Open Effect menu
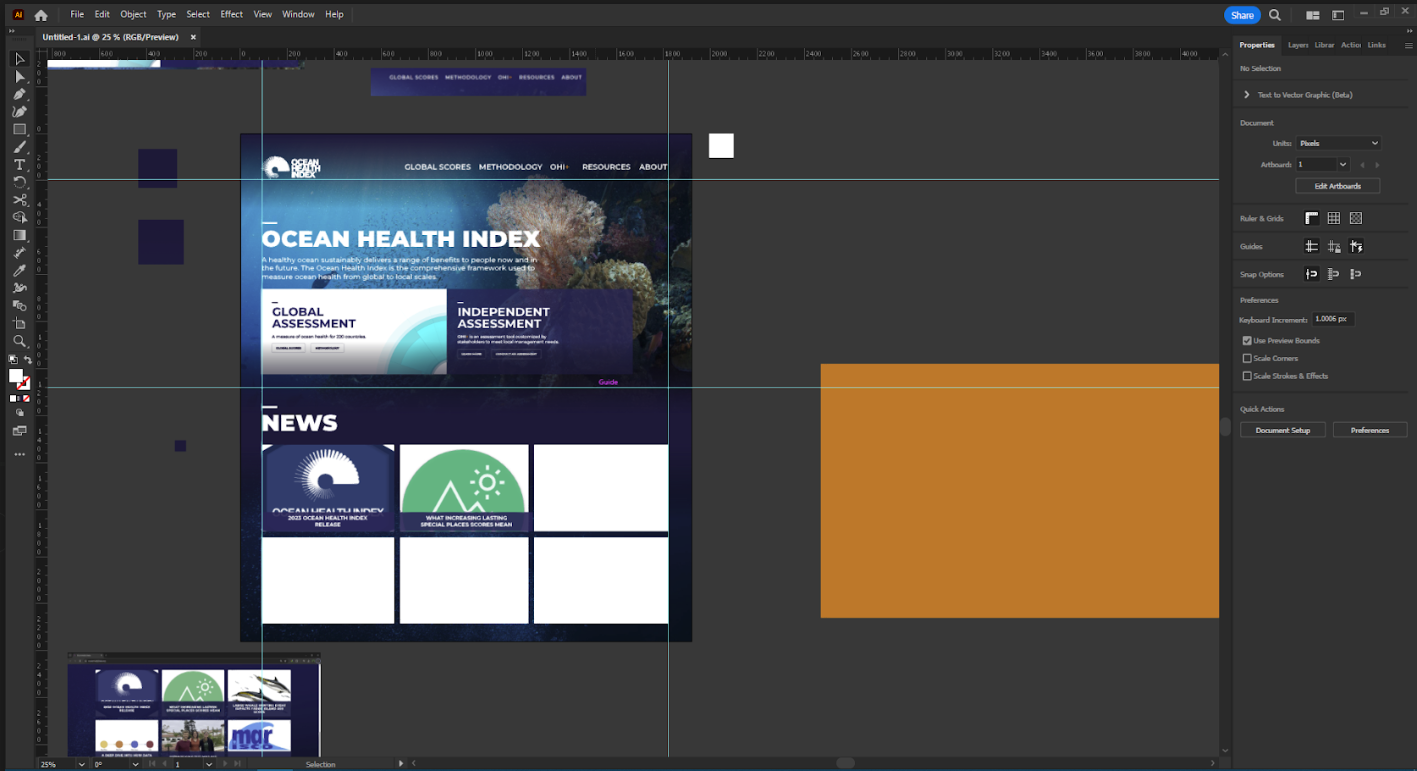This screenshot has width=1417, height=771. pos(231,15)
